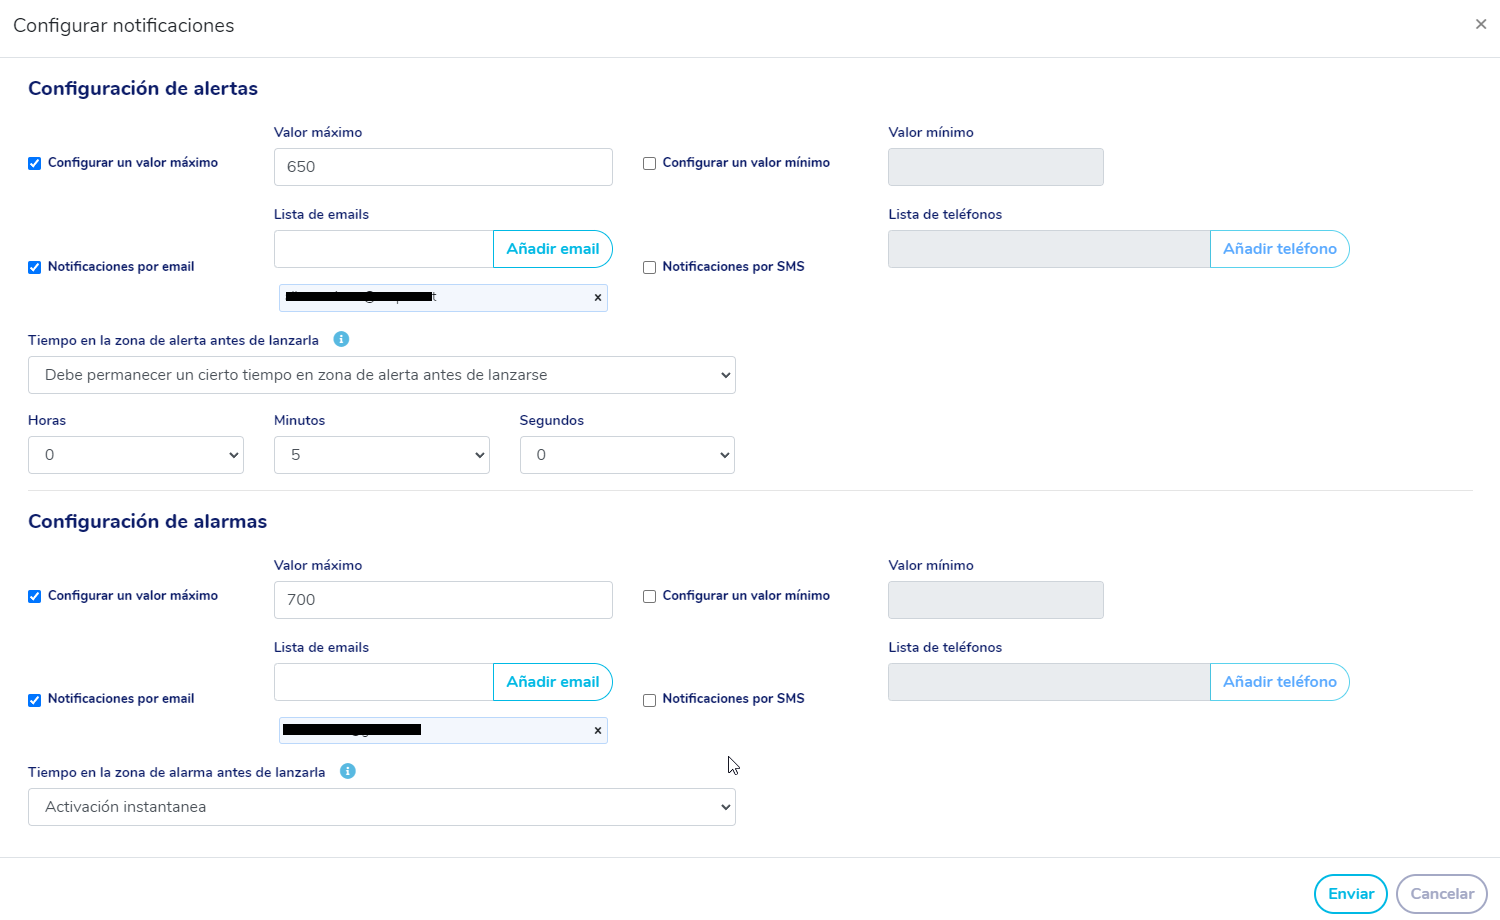The width and height of the screenshot is (1500, 920).
Task: Open the 'Activación instantanea' alarm dropdown
Action: (382, 807)
